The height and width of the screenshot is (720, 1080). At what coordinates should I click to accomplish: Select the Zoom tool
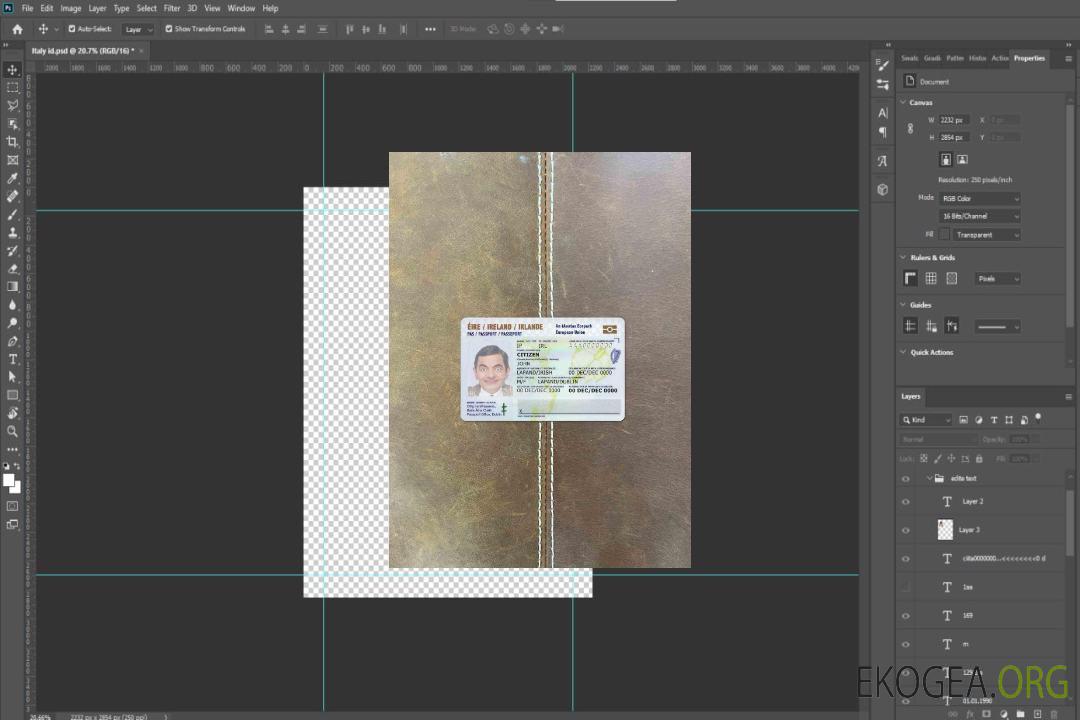pos(12,431)
